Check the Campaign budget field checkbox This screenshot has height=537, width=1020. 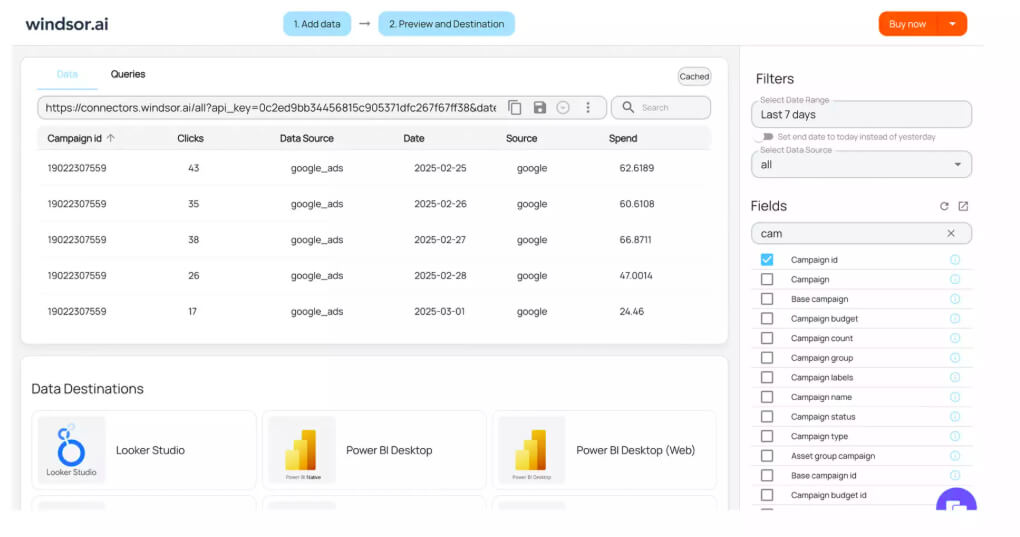767,319
